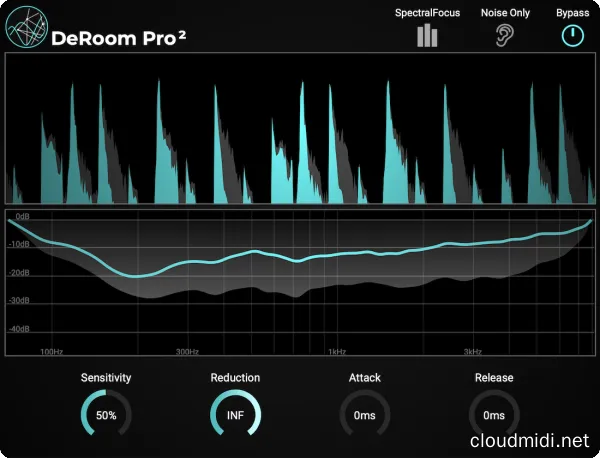600x458 pixels.
Task: Open the SpectralFocus bars icon
Action: click(427, 36)
